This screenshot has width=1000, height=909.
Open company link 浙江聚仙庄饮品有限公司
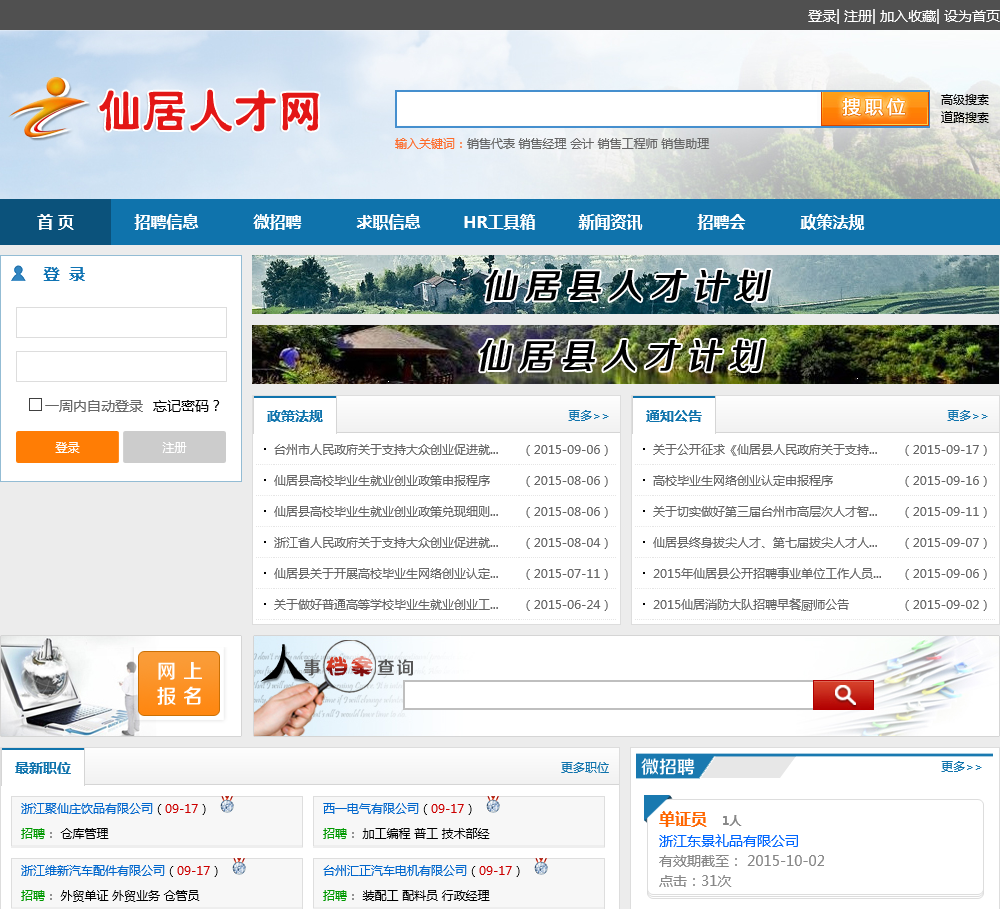click(x=87, y=809)
